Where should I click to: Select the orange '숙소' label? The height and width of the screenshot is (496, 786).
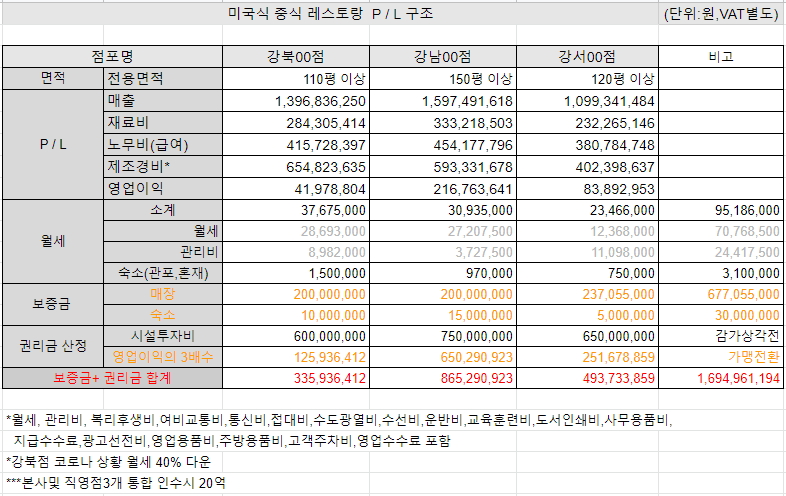coord(163,315)
